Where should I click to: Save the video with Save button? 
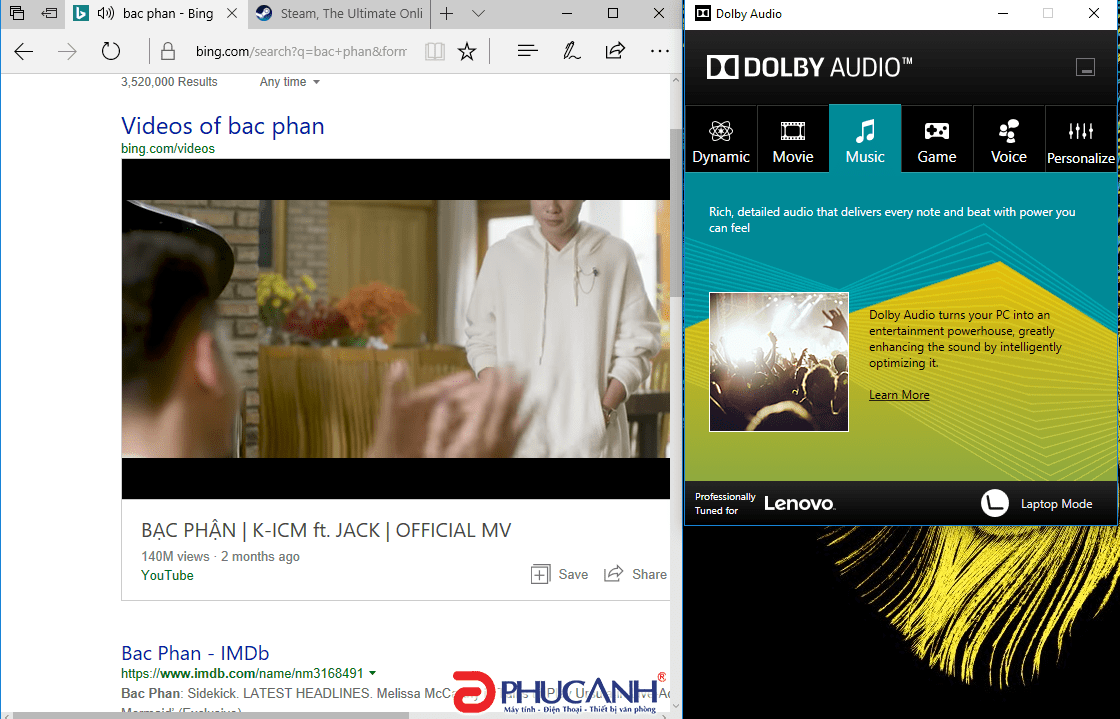click(560, 574)
